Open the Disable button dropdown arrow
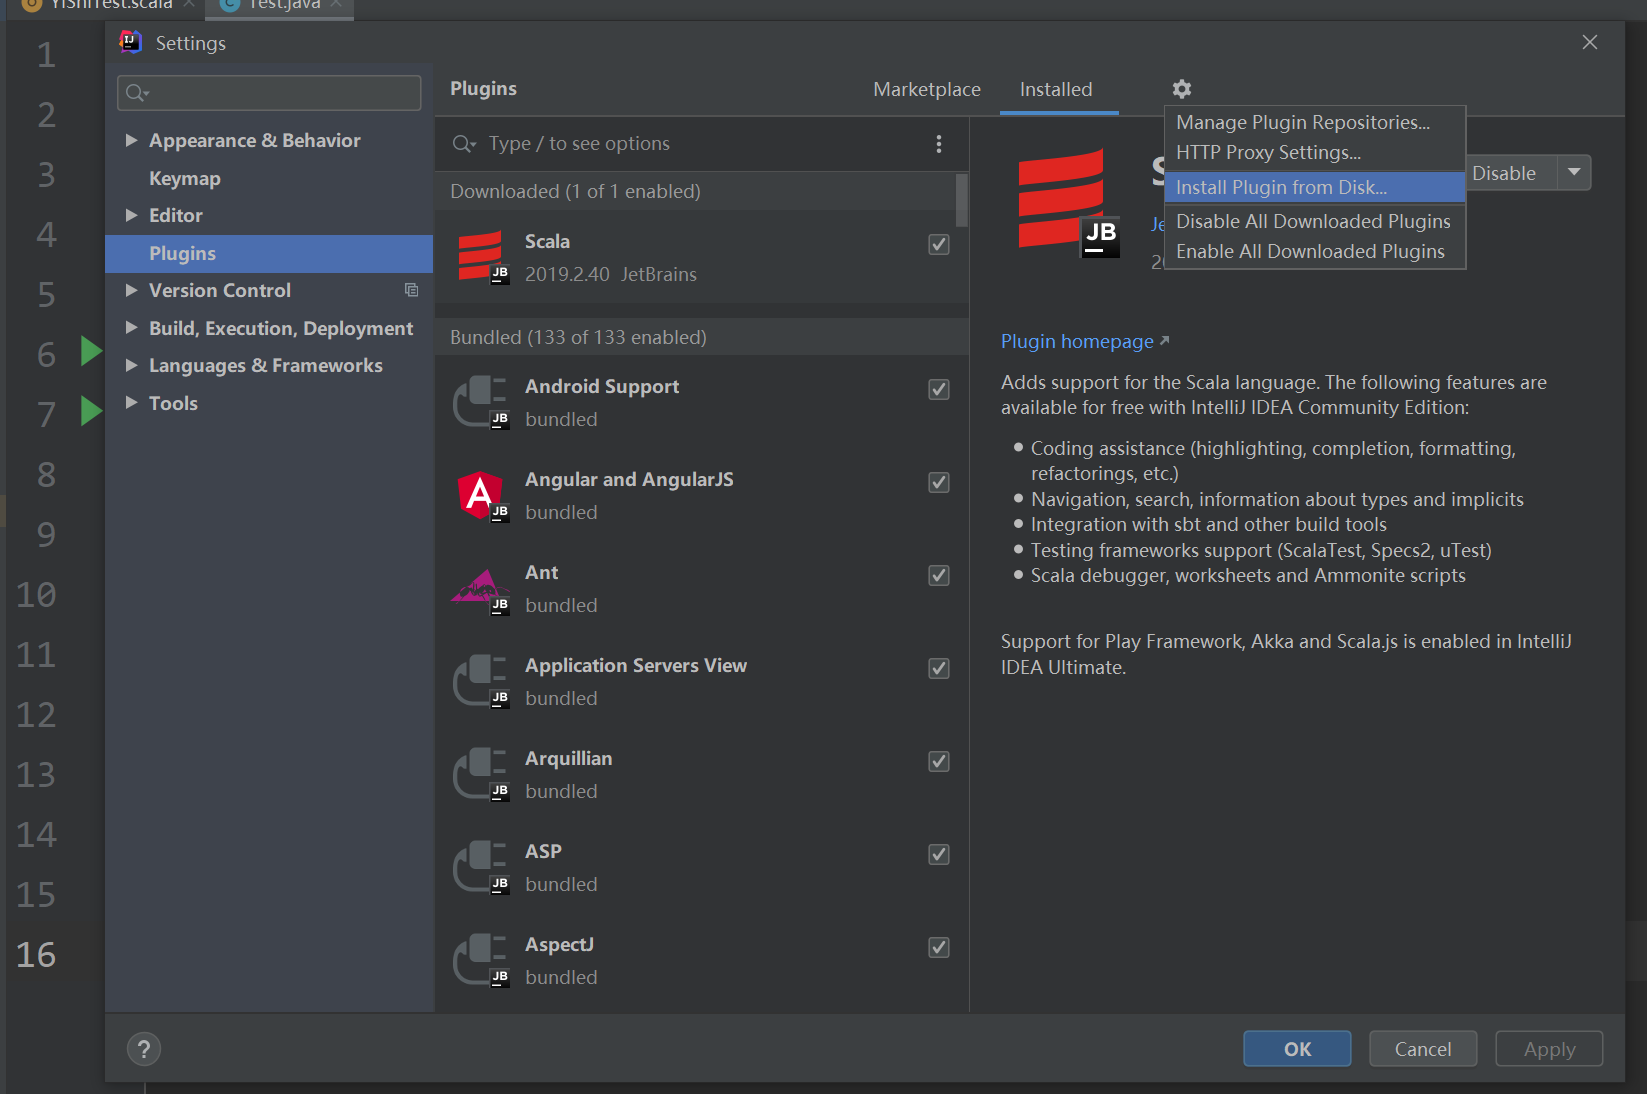This screenshot has height=1094, width=1647. click(1574, 172)
